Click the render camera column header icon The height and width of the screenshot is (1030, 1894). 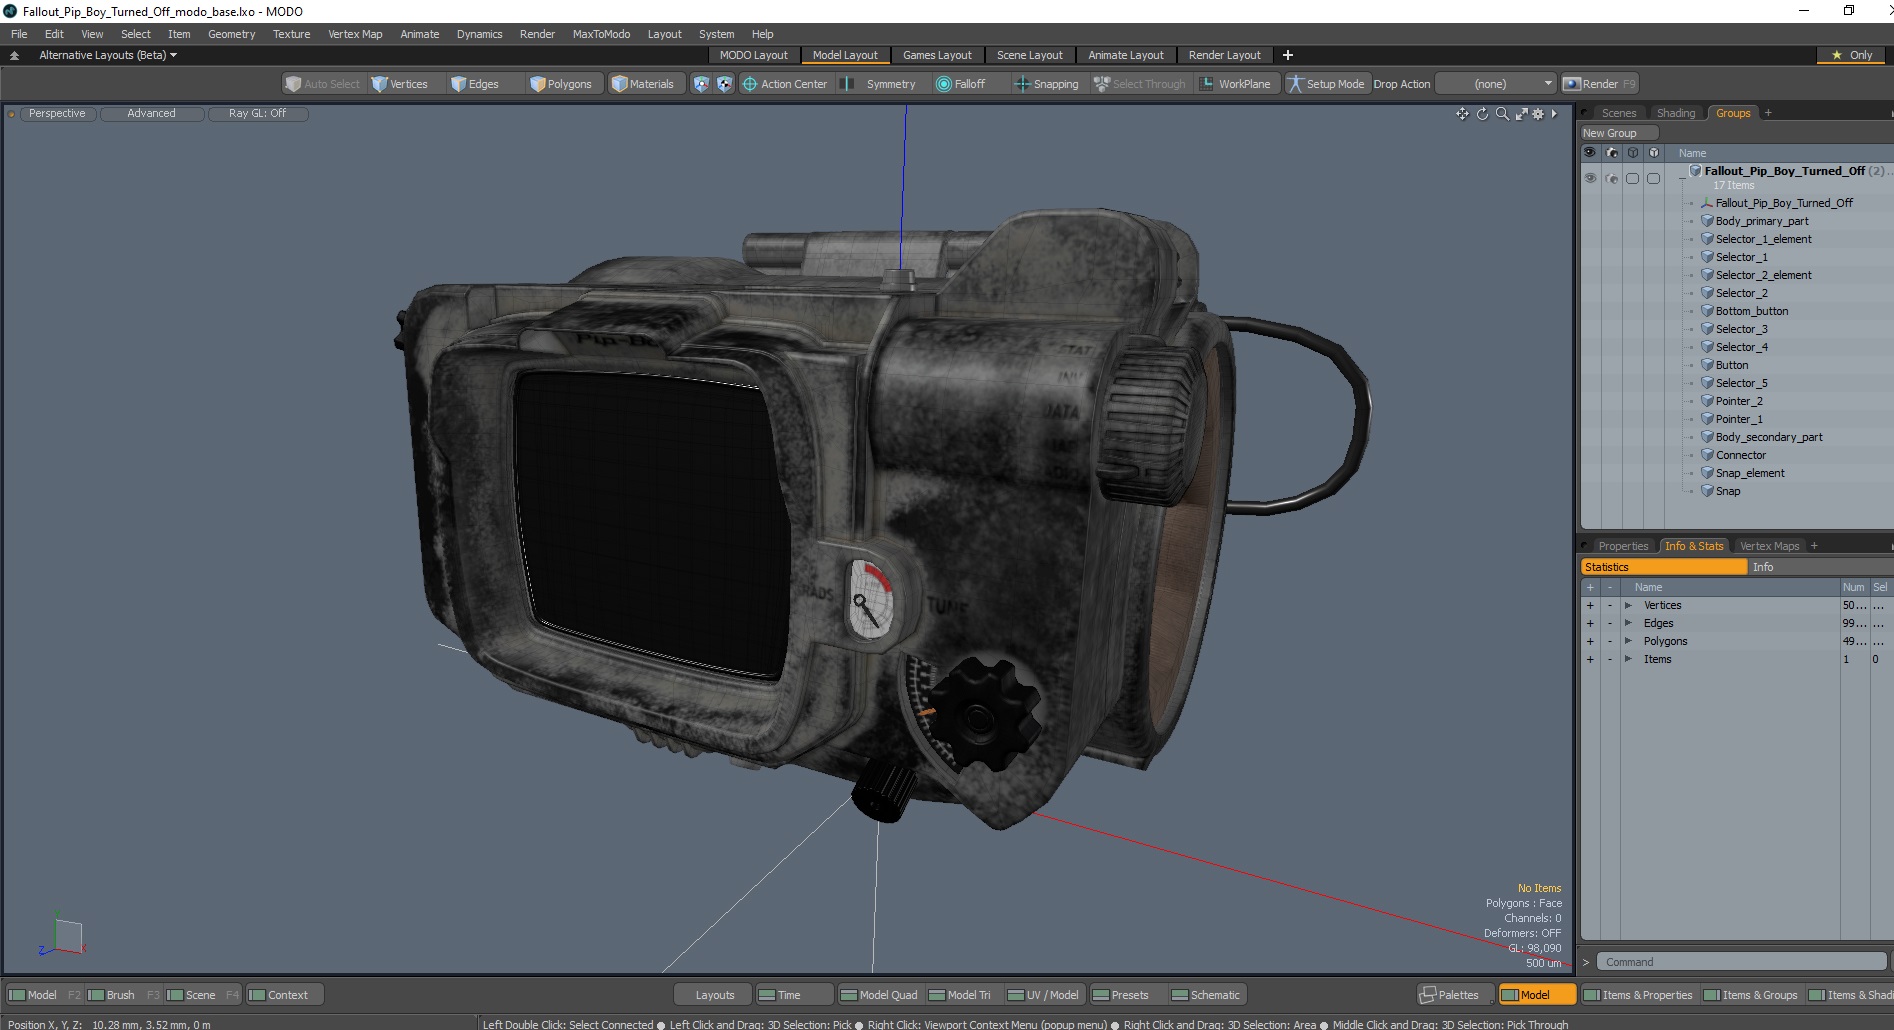pos(1611,153)
